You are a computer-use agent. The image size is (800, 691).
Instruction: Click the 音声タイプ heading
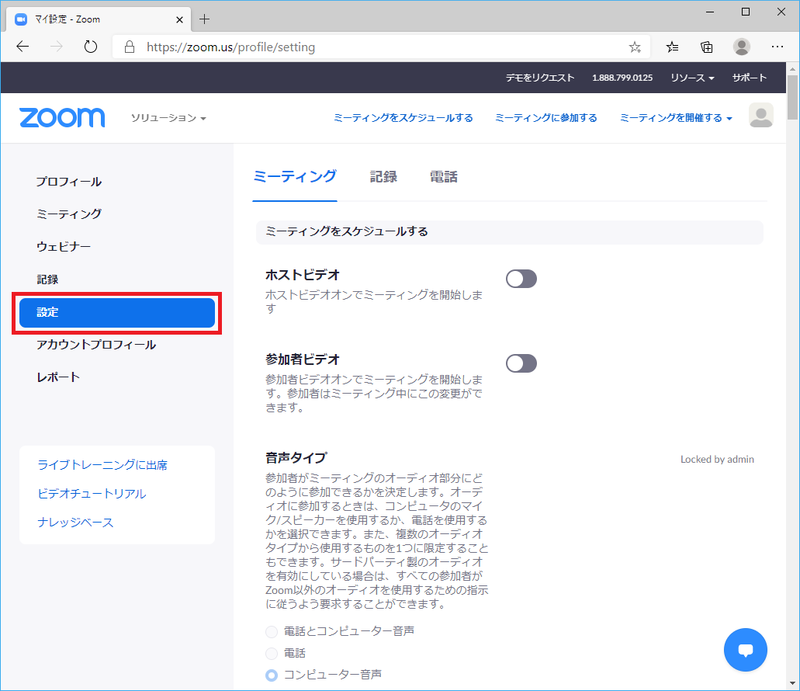tap(296, 458)
